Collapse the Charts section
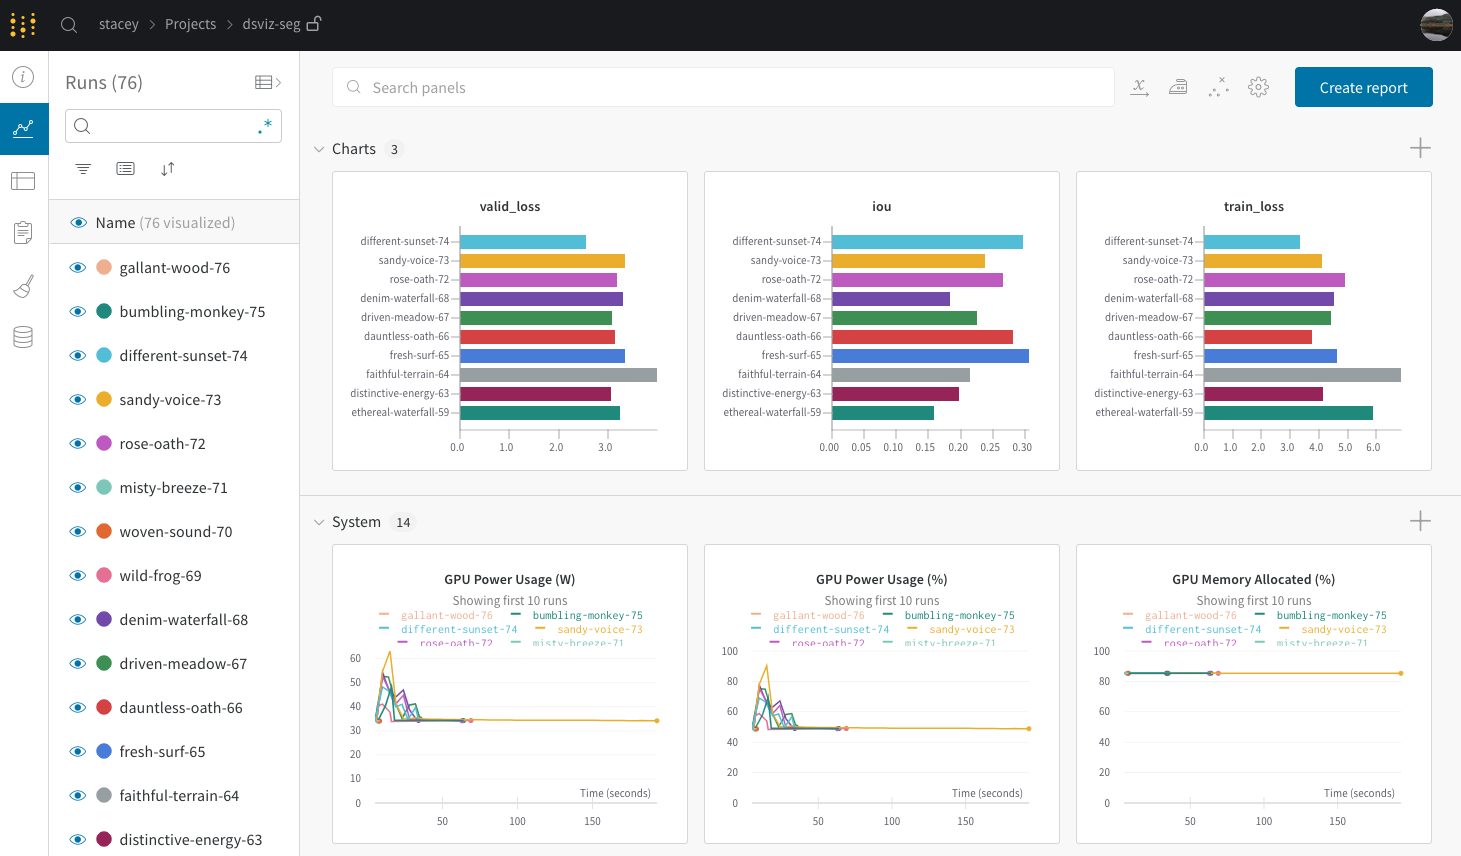The height and width of the screenshot is (856, 1461). (x=319, y=149)
